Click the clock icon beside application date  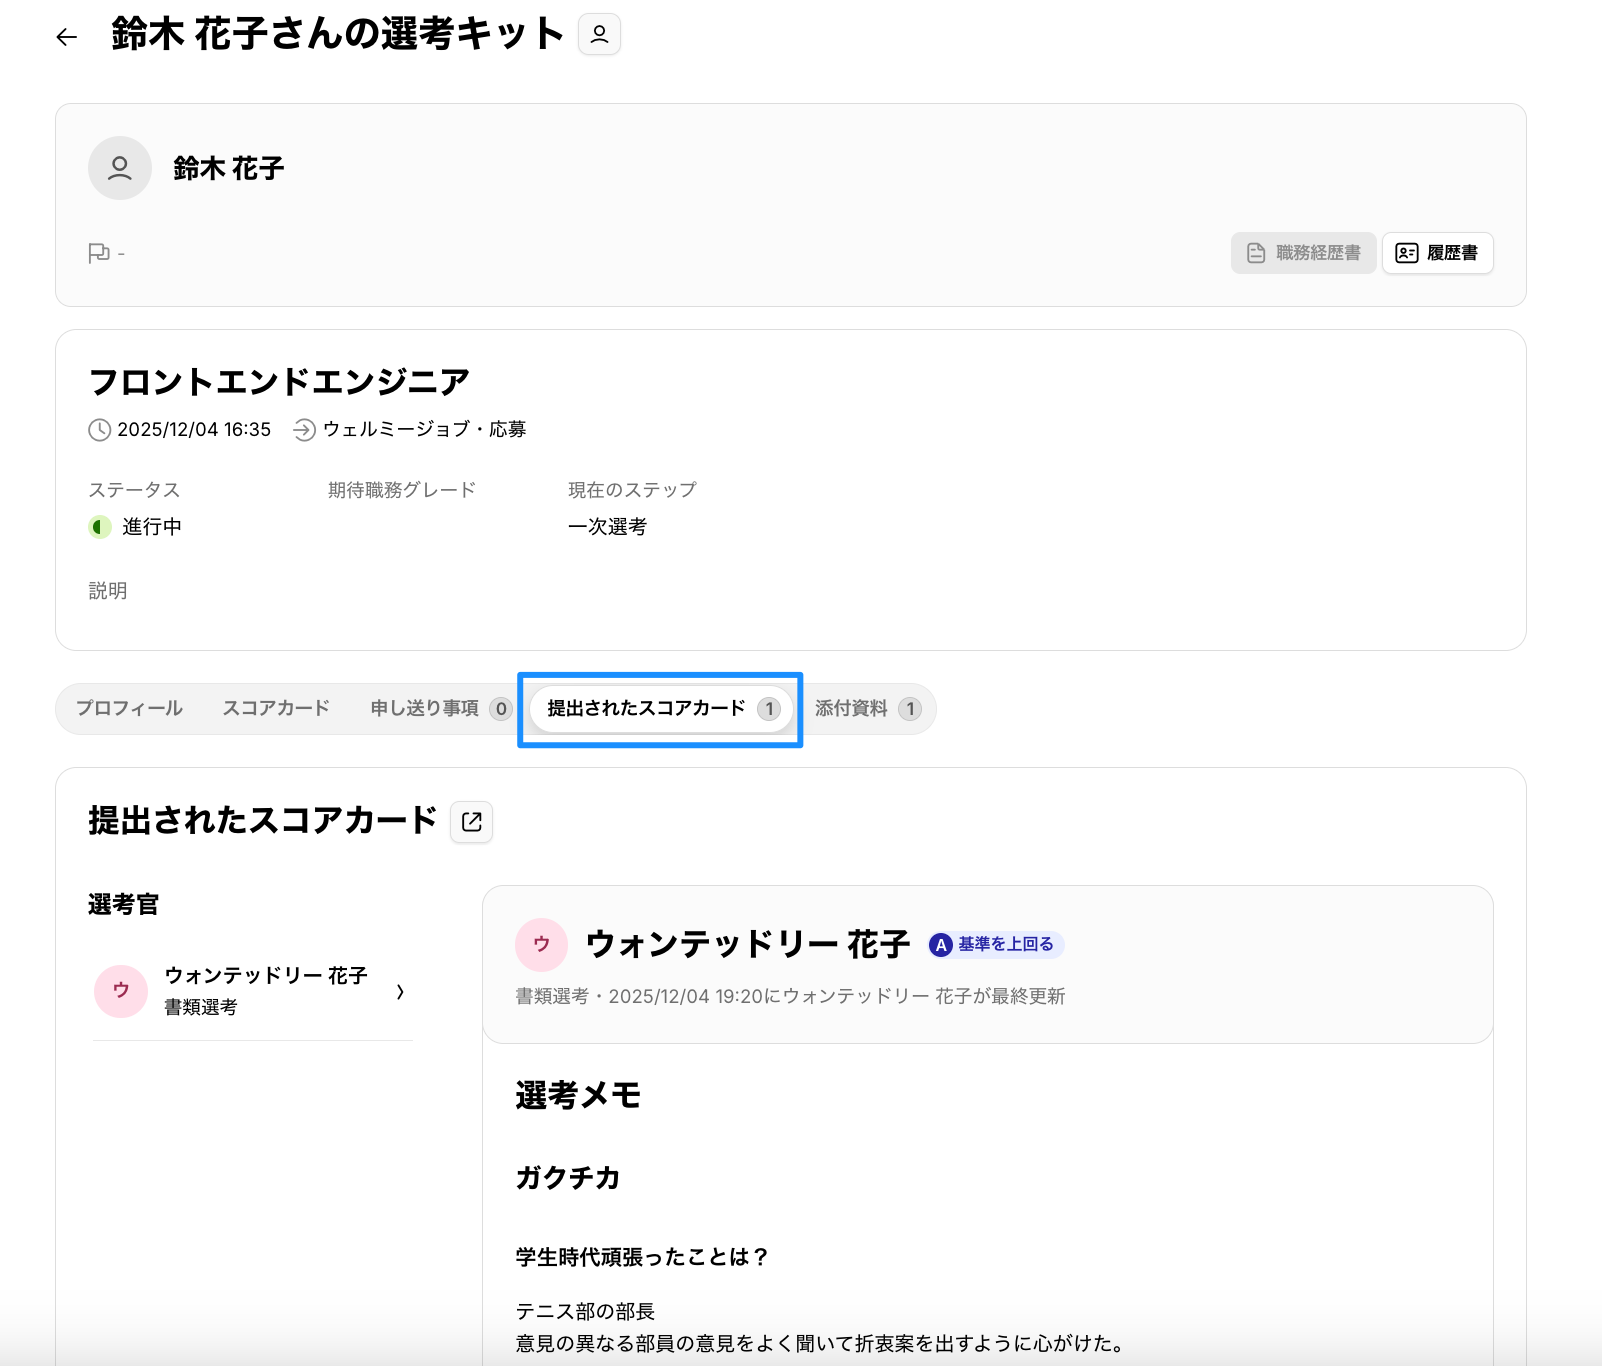point(100,430)
